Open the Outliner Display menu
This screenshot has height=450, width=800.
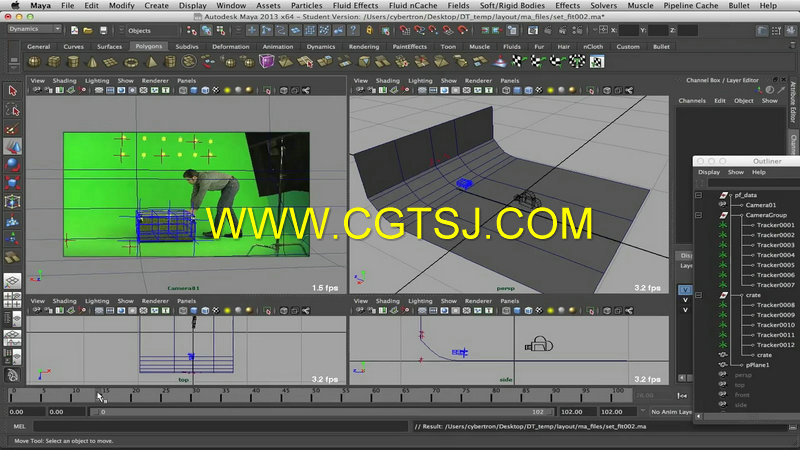coord(709,172)
